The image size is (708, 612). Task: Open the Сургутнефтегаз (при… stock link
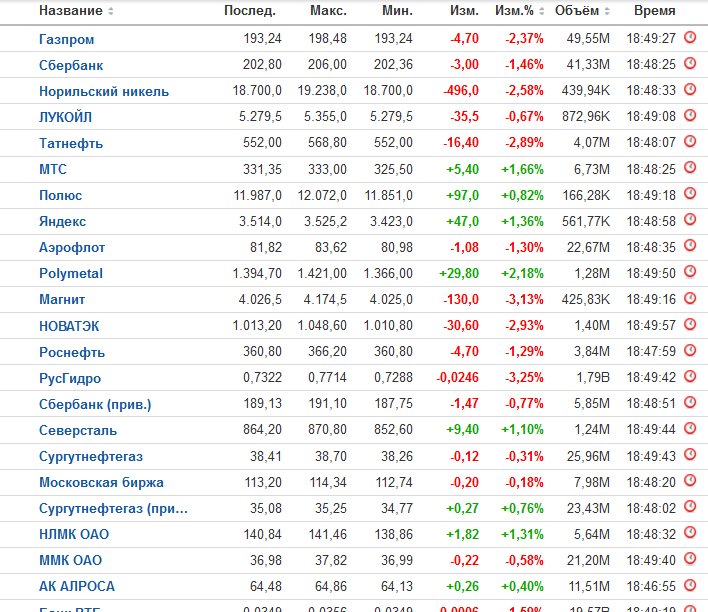tap(113, 509)
